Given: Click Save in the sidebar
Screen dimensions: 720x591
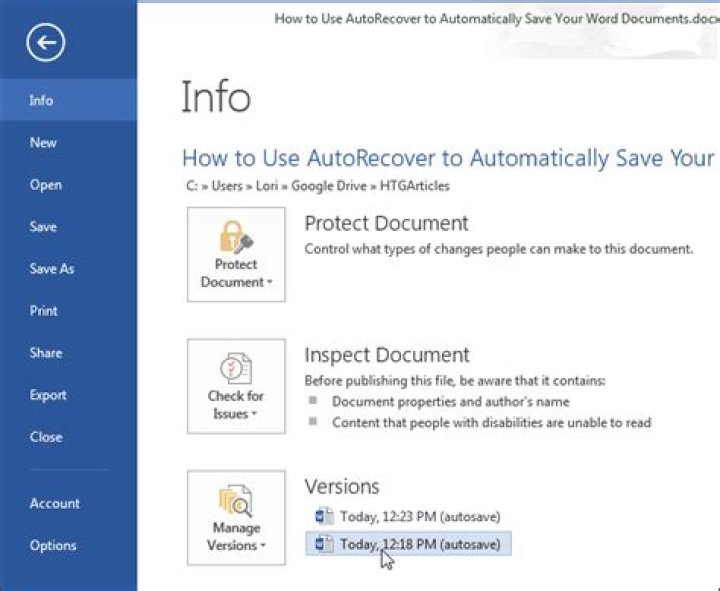Looking at the screenshot, I should coord(68,227).
